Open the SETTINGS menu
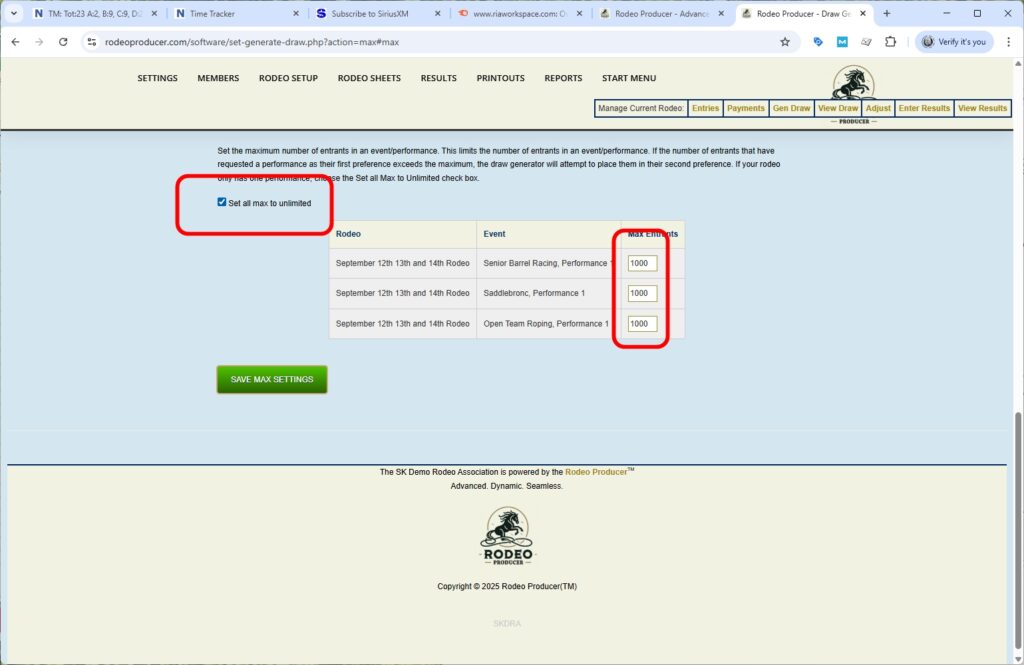This screenshot has height=665, width=1024. coord(157,78)
